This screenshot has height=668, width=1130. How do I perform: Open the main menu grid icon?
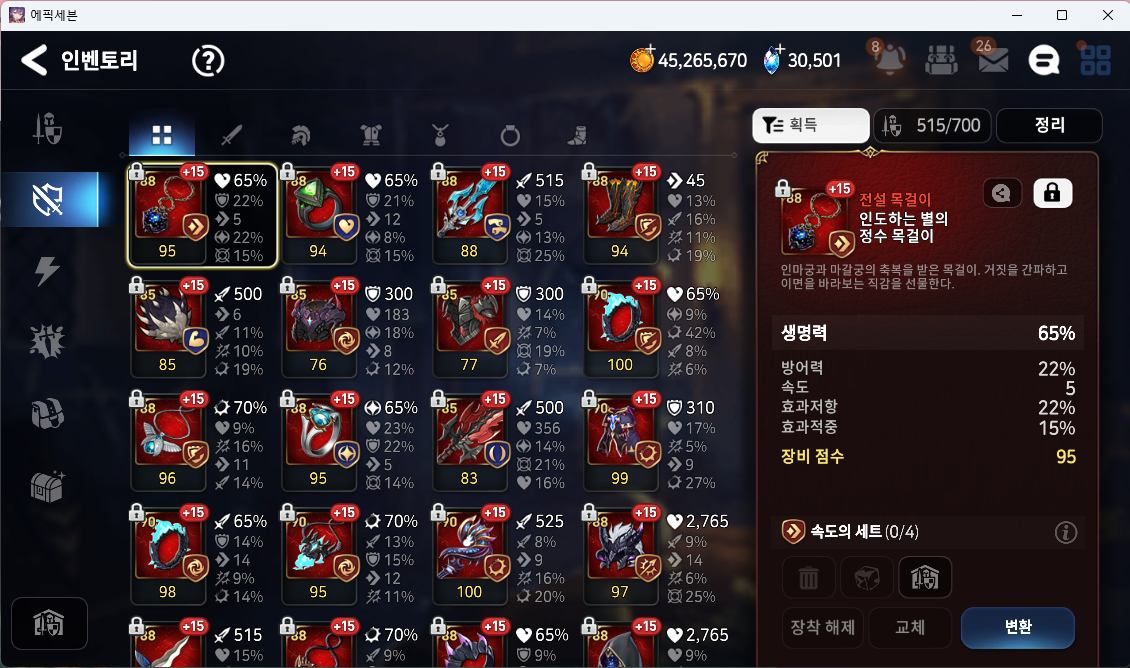pos(1095,60)
